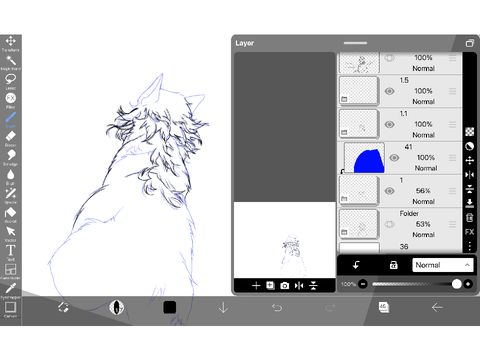Grab reorder handle of folder 1

pos(452,191)
